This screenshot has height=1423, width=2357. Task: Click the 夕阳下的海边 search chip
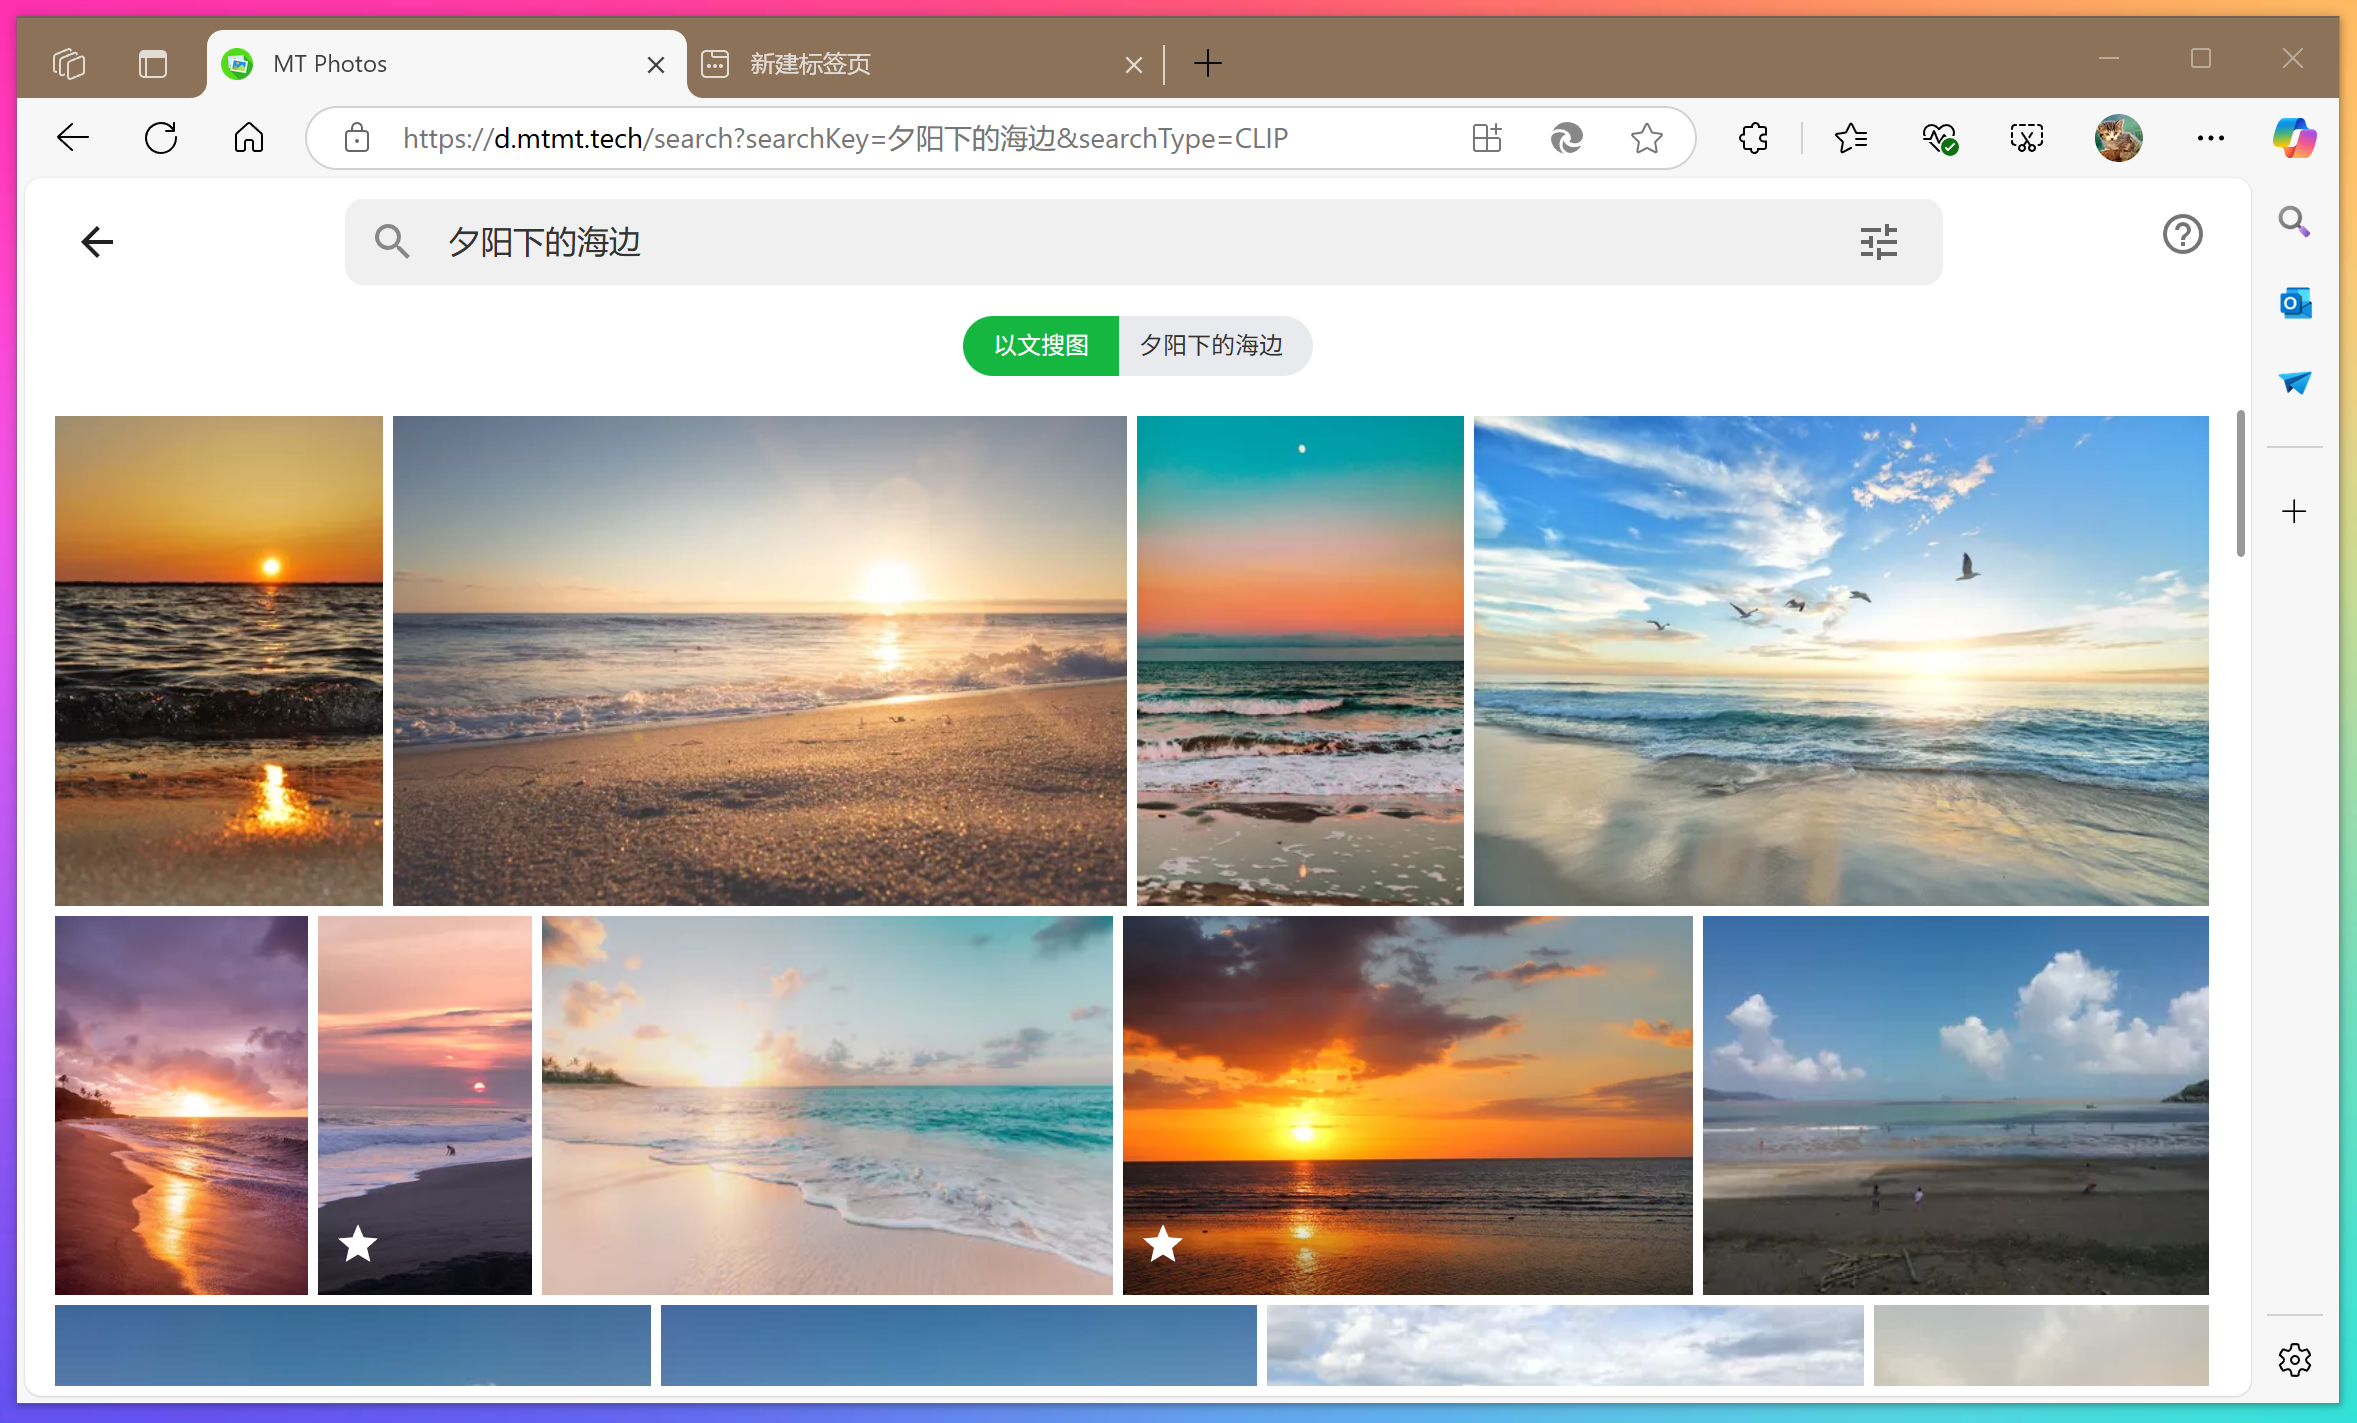pos(1212,346)
